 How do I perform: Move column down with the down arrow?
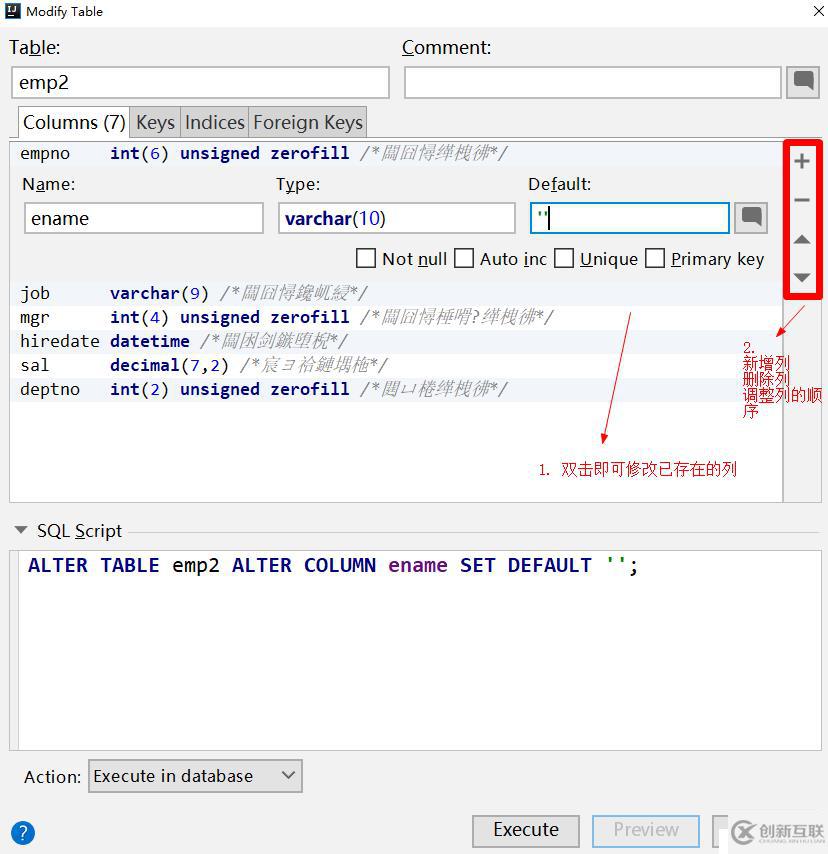click(x=801, y=277)
